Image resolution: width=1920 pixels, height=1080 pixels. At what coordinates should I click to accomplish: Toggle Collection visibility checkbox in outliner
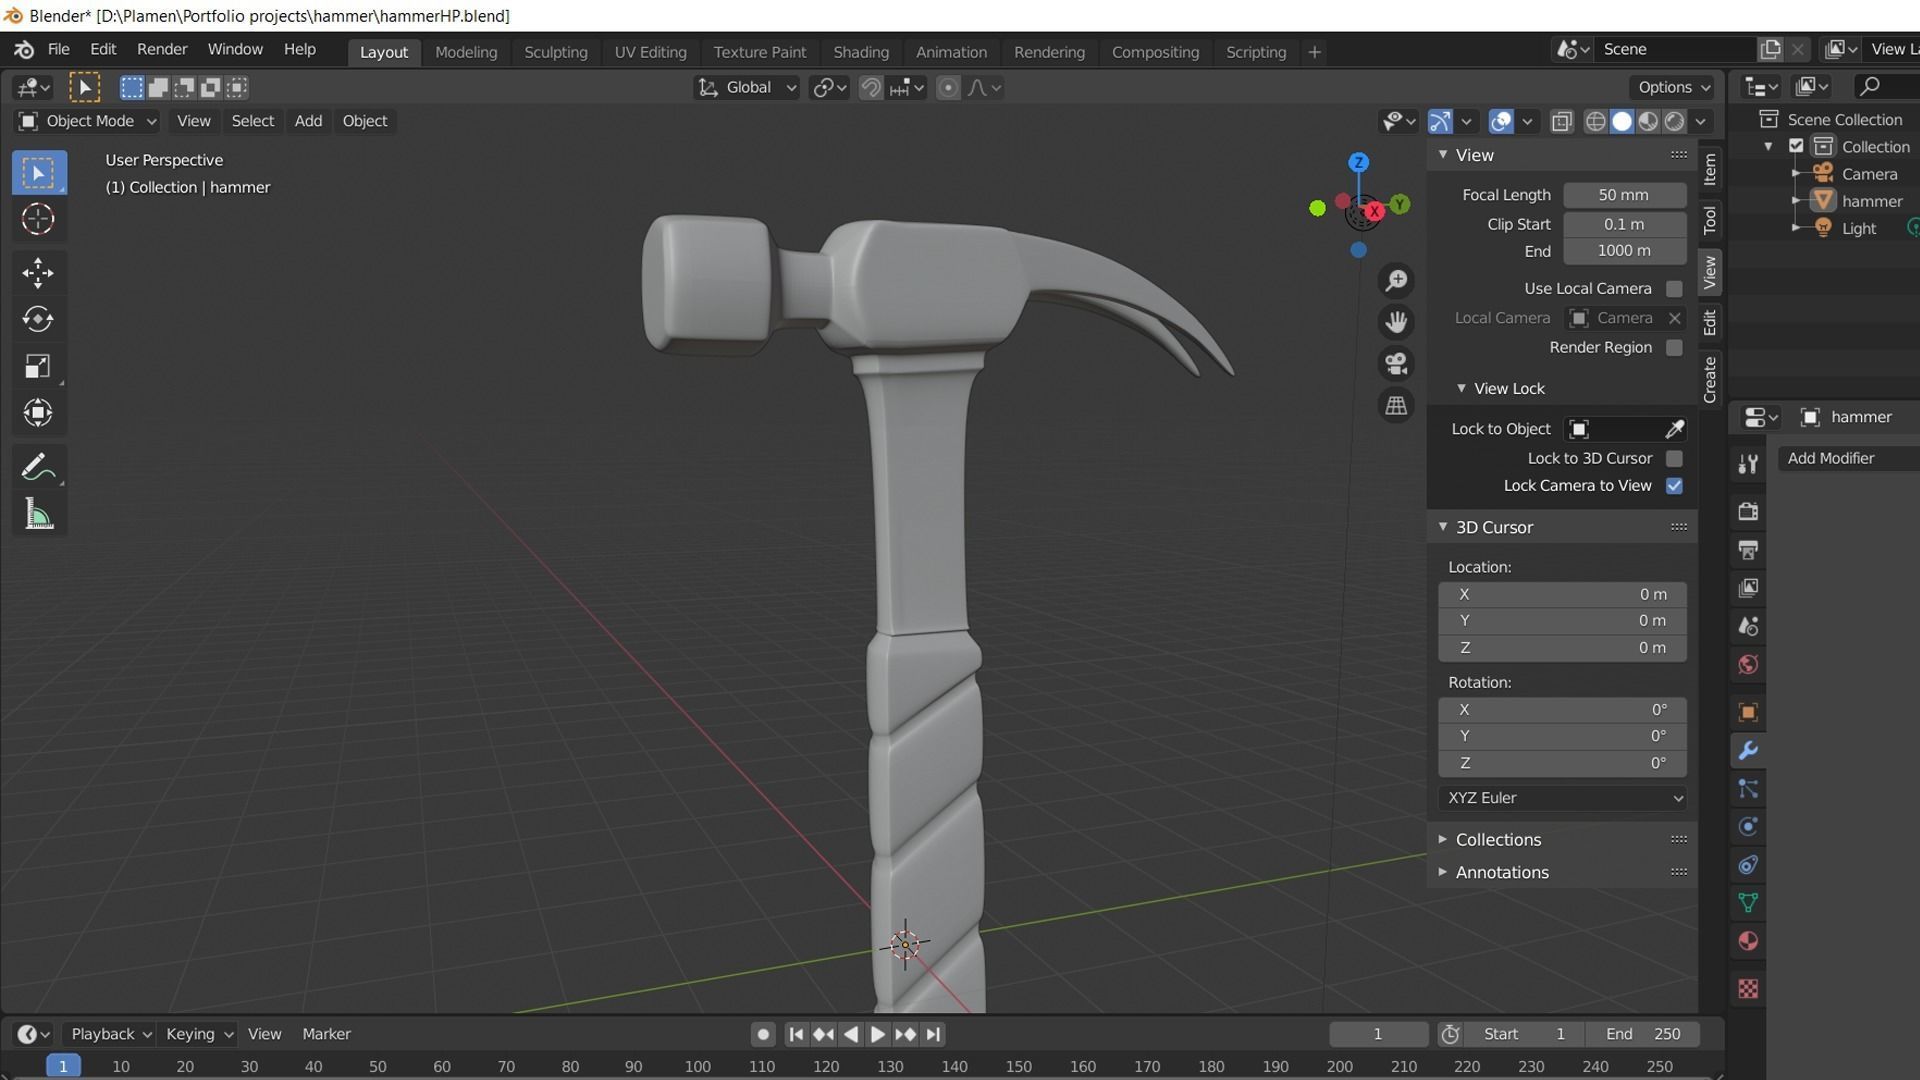[1796, 146]
